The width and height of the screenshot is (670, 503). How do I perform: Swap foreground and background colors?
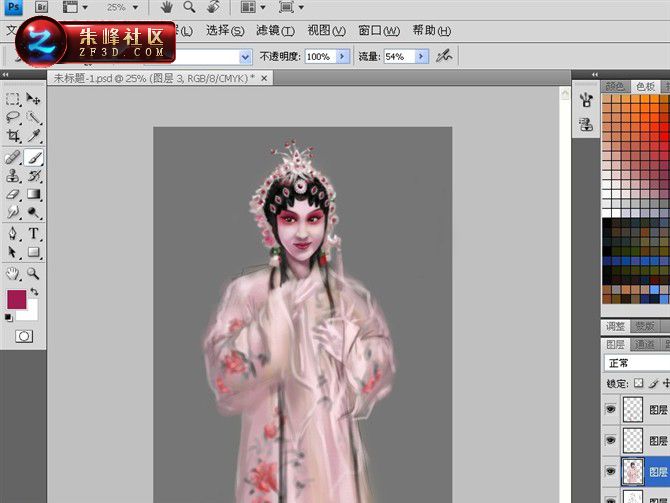pos(34,292)
